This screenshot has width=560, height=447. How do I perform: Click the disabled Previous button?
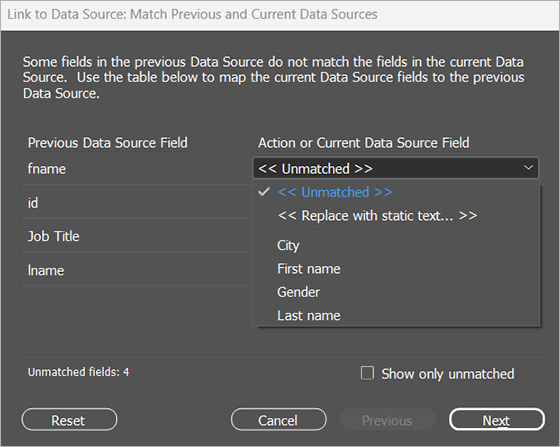click(388, 420)
